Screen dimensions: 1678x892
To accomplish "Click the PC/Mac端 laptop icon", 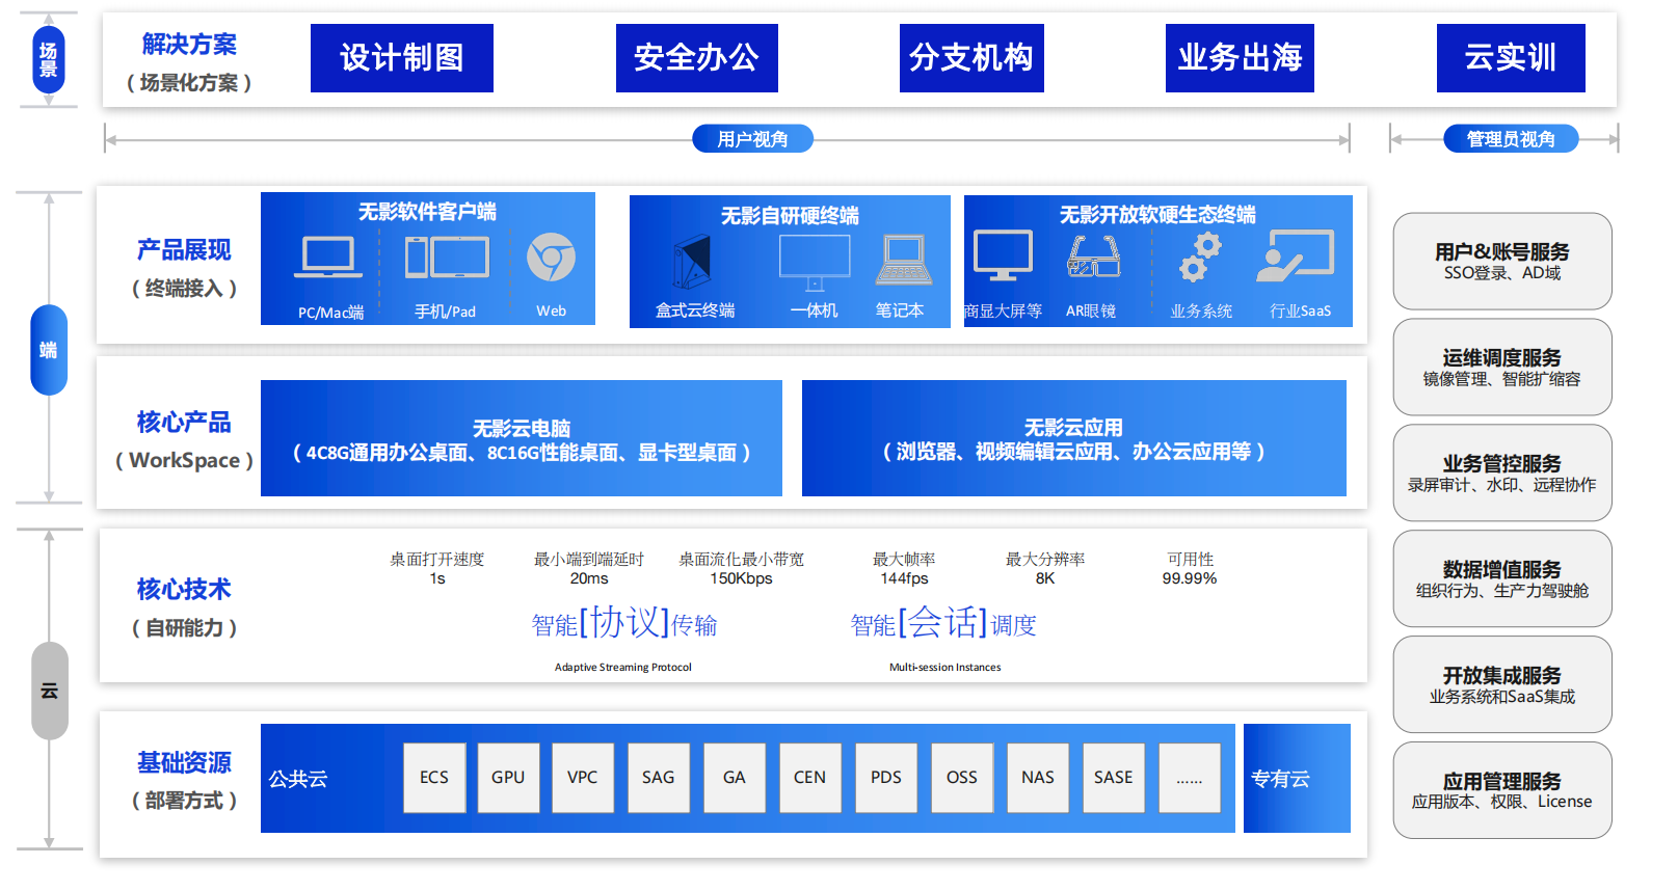I will [x=328, y=258].
